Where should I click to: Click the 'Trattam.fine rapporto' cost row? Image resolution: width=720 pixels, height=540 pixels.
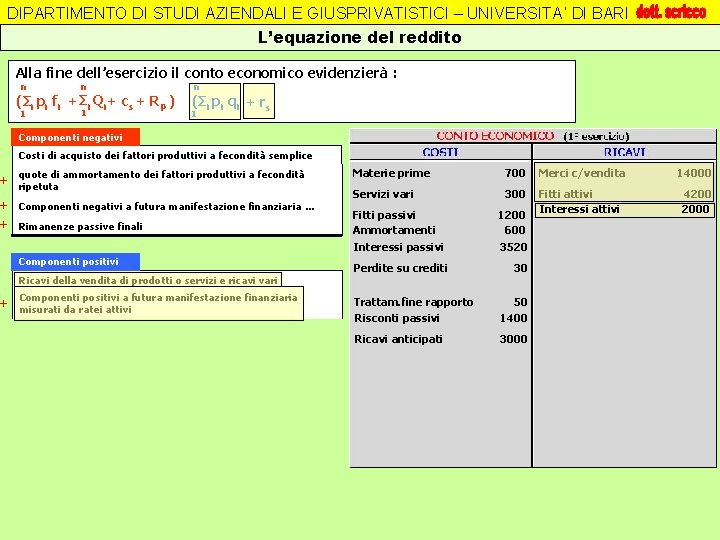(440, 302)
